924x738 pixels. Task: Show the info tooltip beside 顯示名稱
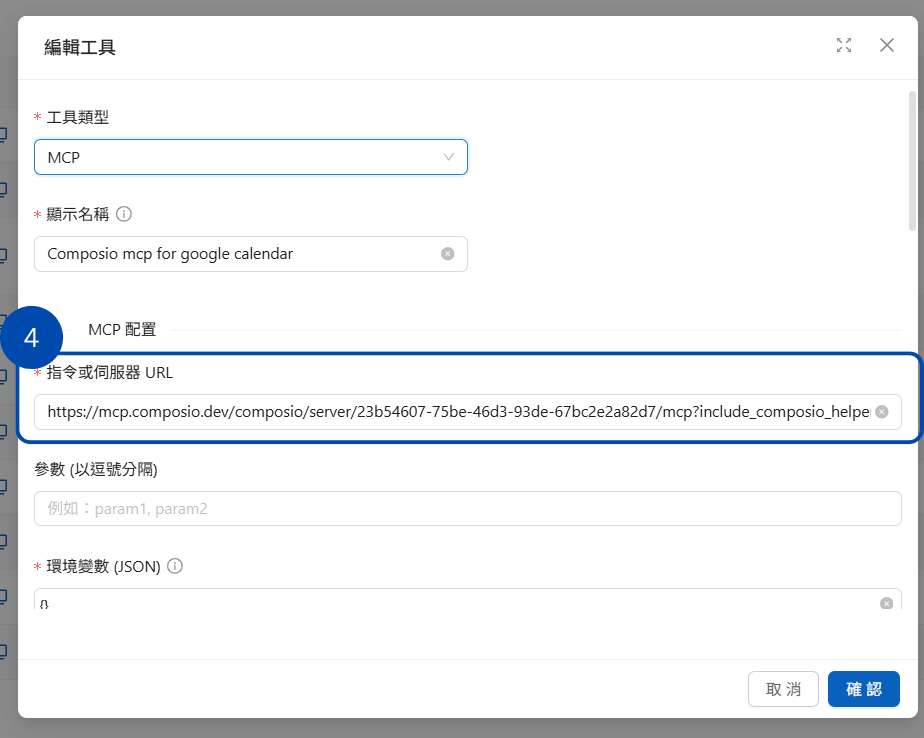124,214
